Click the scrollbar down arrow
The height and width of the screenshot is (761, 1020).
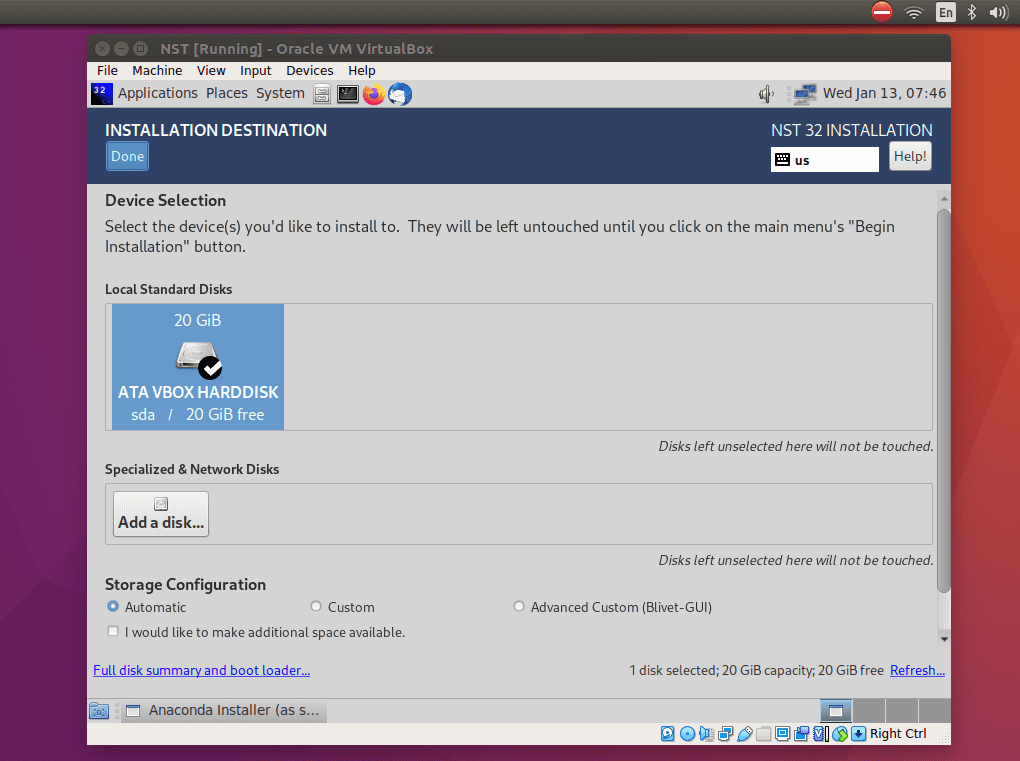pos(942,638)
